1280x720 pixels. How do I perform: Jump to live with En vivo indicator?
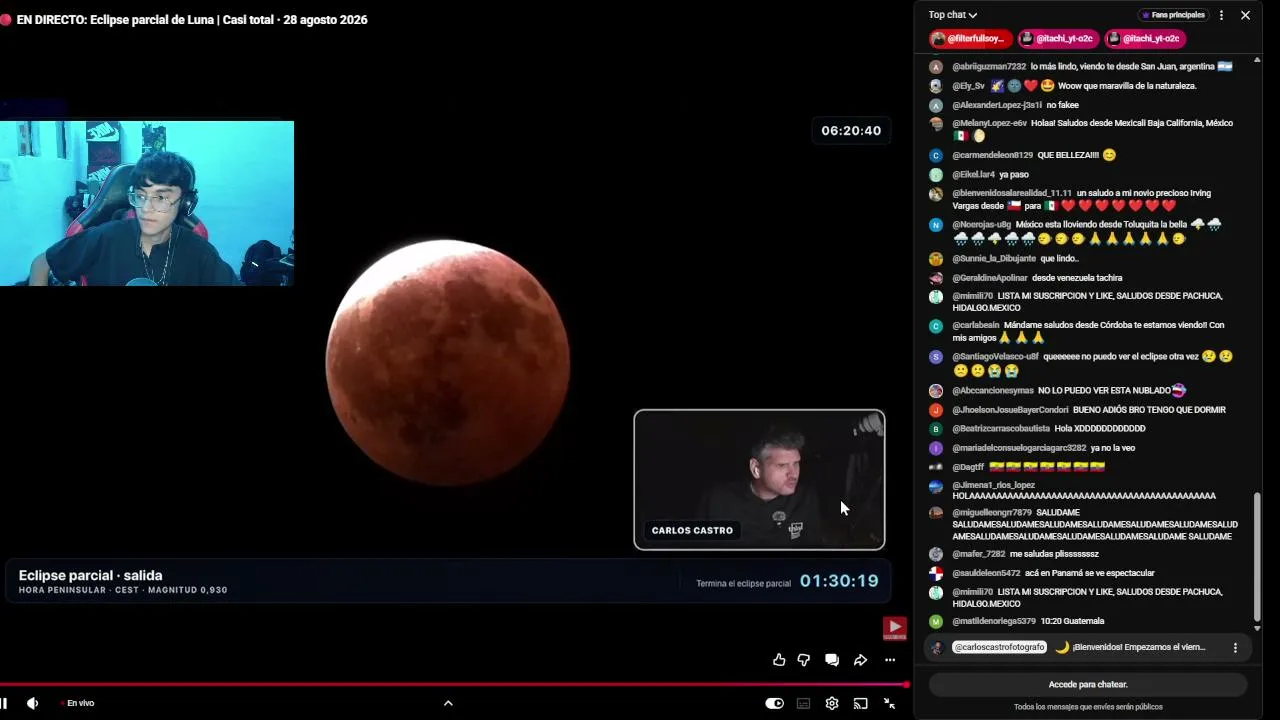(79, 703)
